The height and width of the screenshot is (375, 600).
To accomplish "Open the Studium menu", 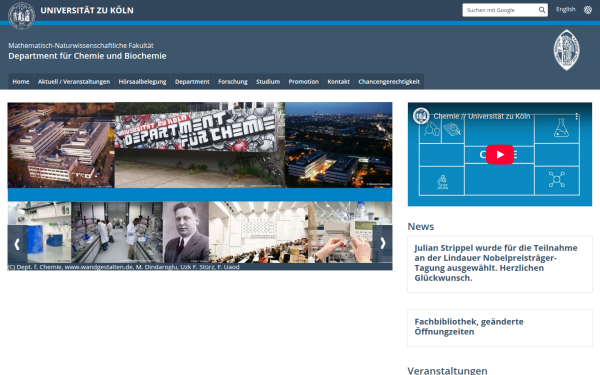I will (268, 82).
